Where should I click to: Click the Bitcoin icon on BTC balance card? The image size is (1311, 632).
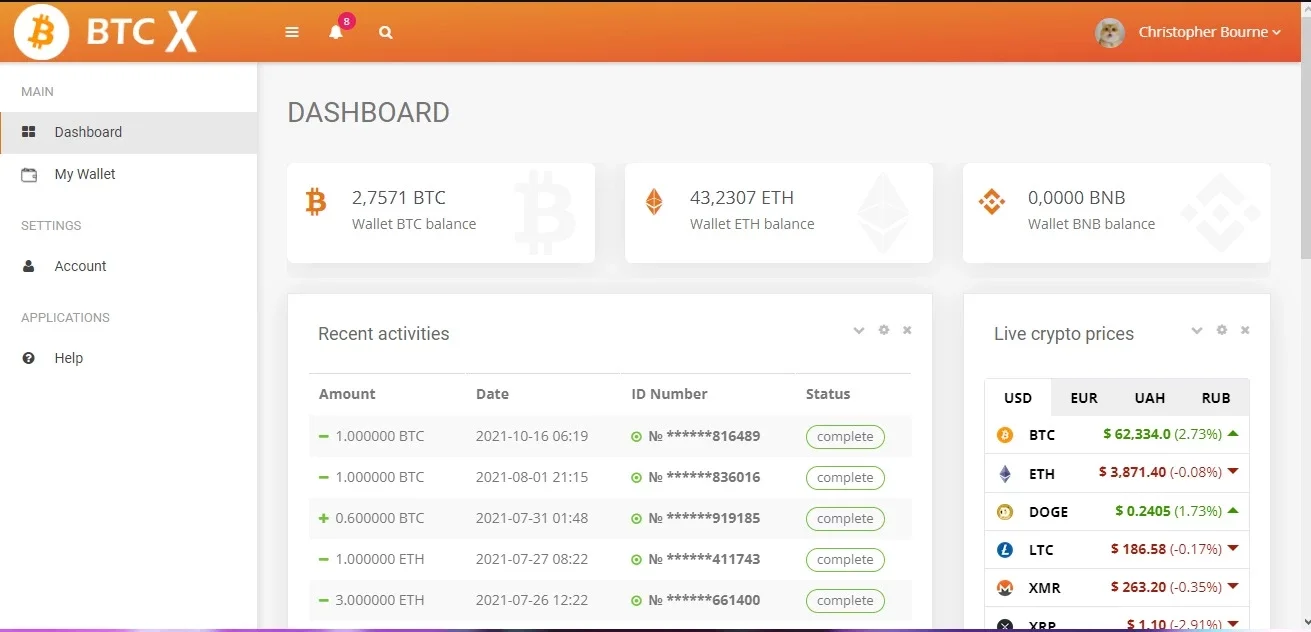click(x=316, y=203)
